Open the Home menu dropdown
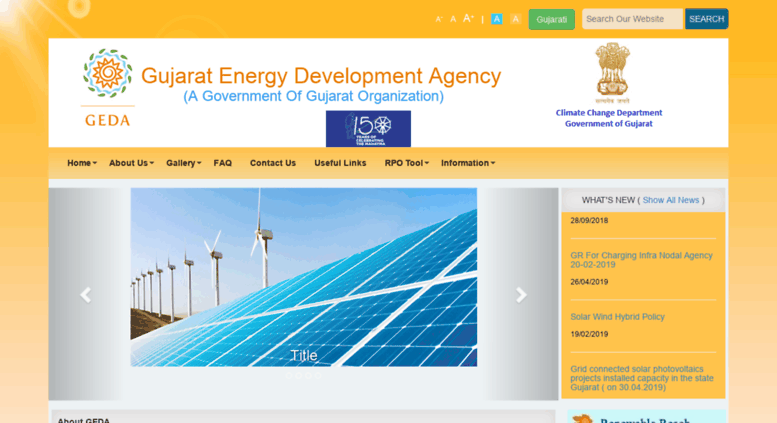Image resolution: width=777 pixels, height=423 pixels. coord(82,163)
